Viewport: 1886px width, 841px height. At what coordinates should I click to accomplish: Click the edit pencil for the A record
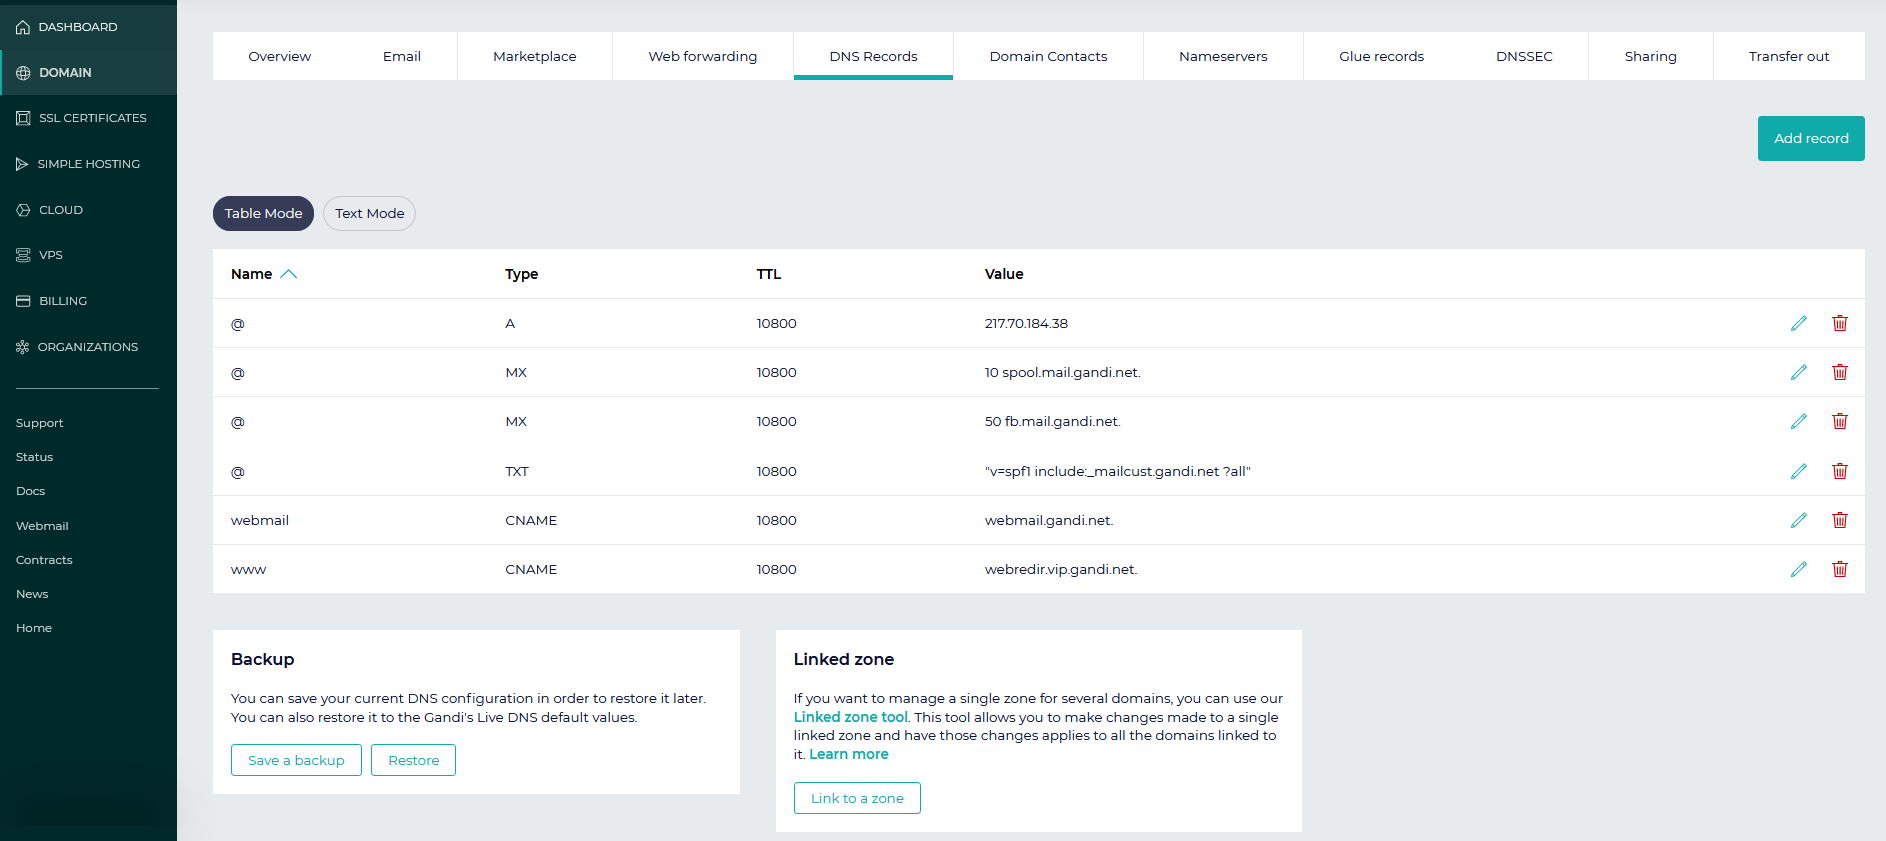pyautogui.click(x=1798, y=323)
